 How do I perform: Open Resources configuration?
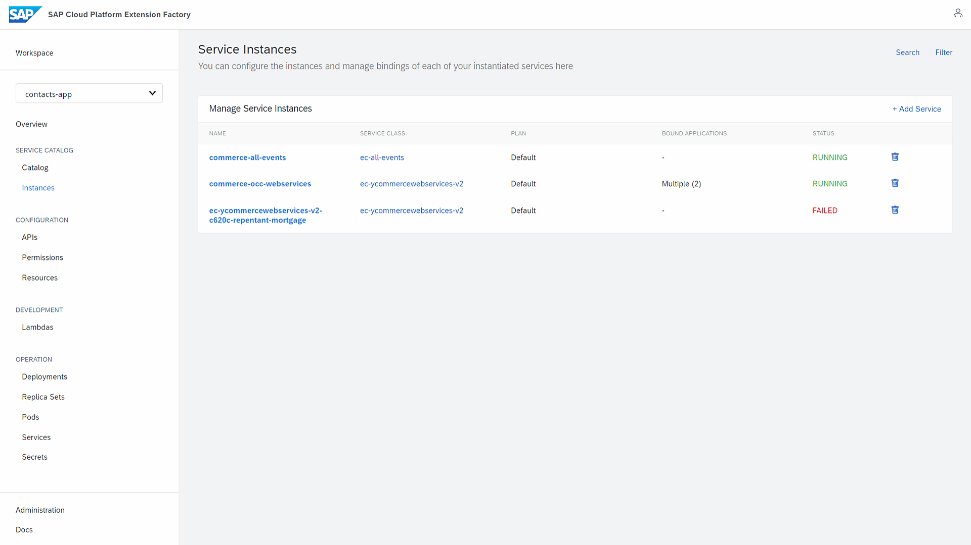pos(40,278)
